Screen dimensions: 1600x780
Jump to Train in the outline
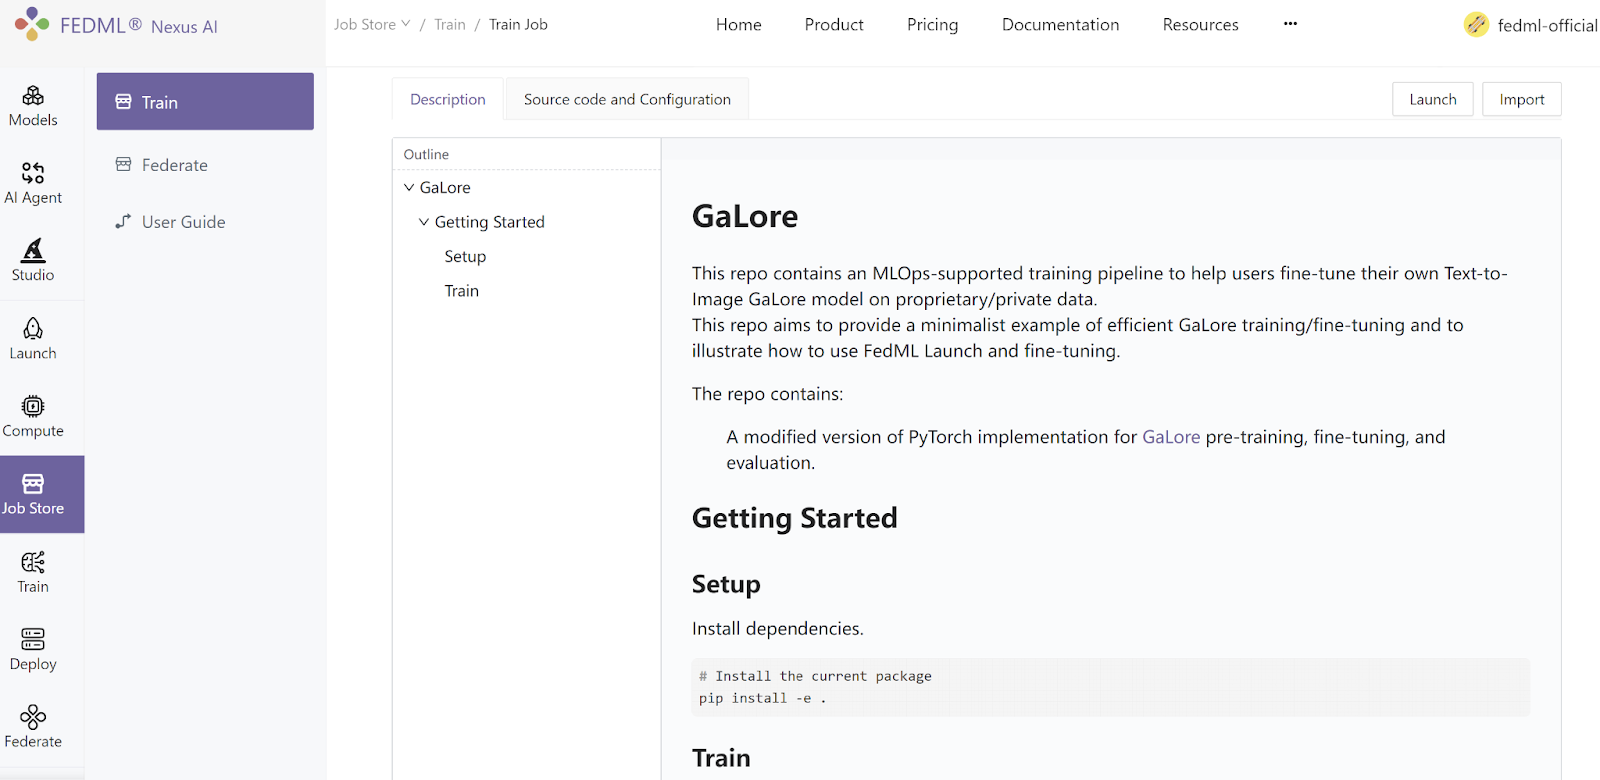pyautogui.click(x=462, y=291)
